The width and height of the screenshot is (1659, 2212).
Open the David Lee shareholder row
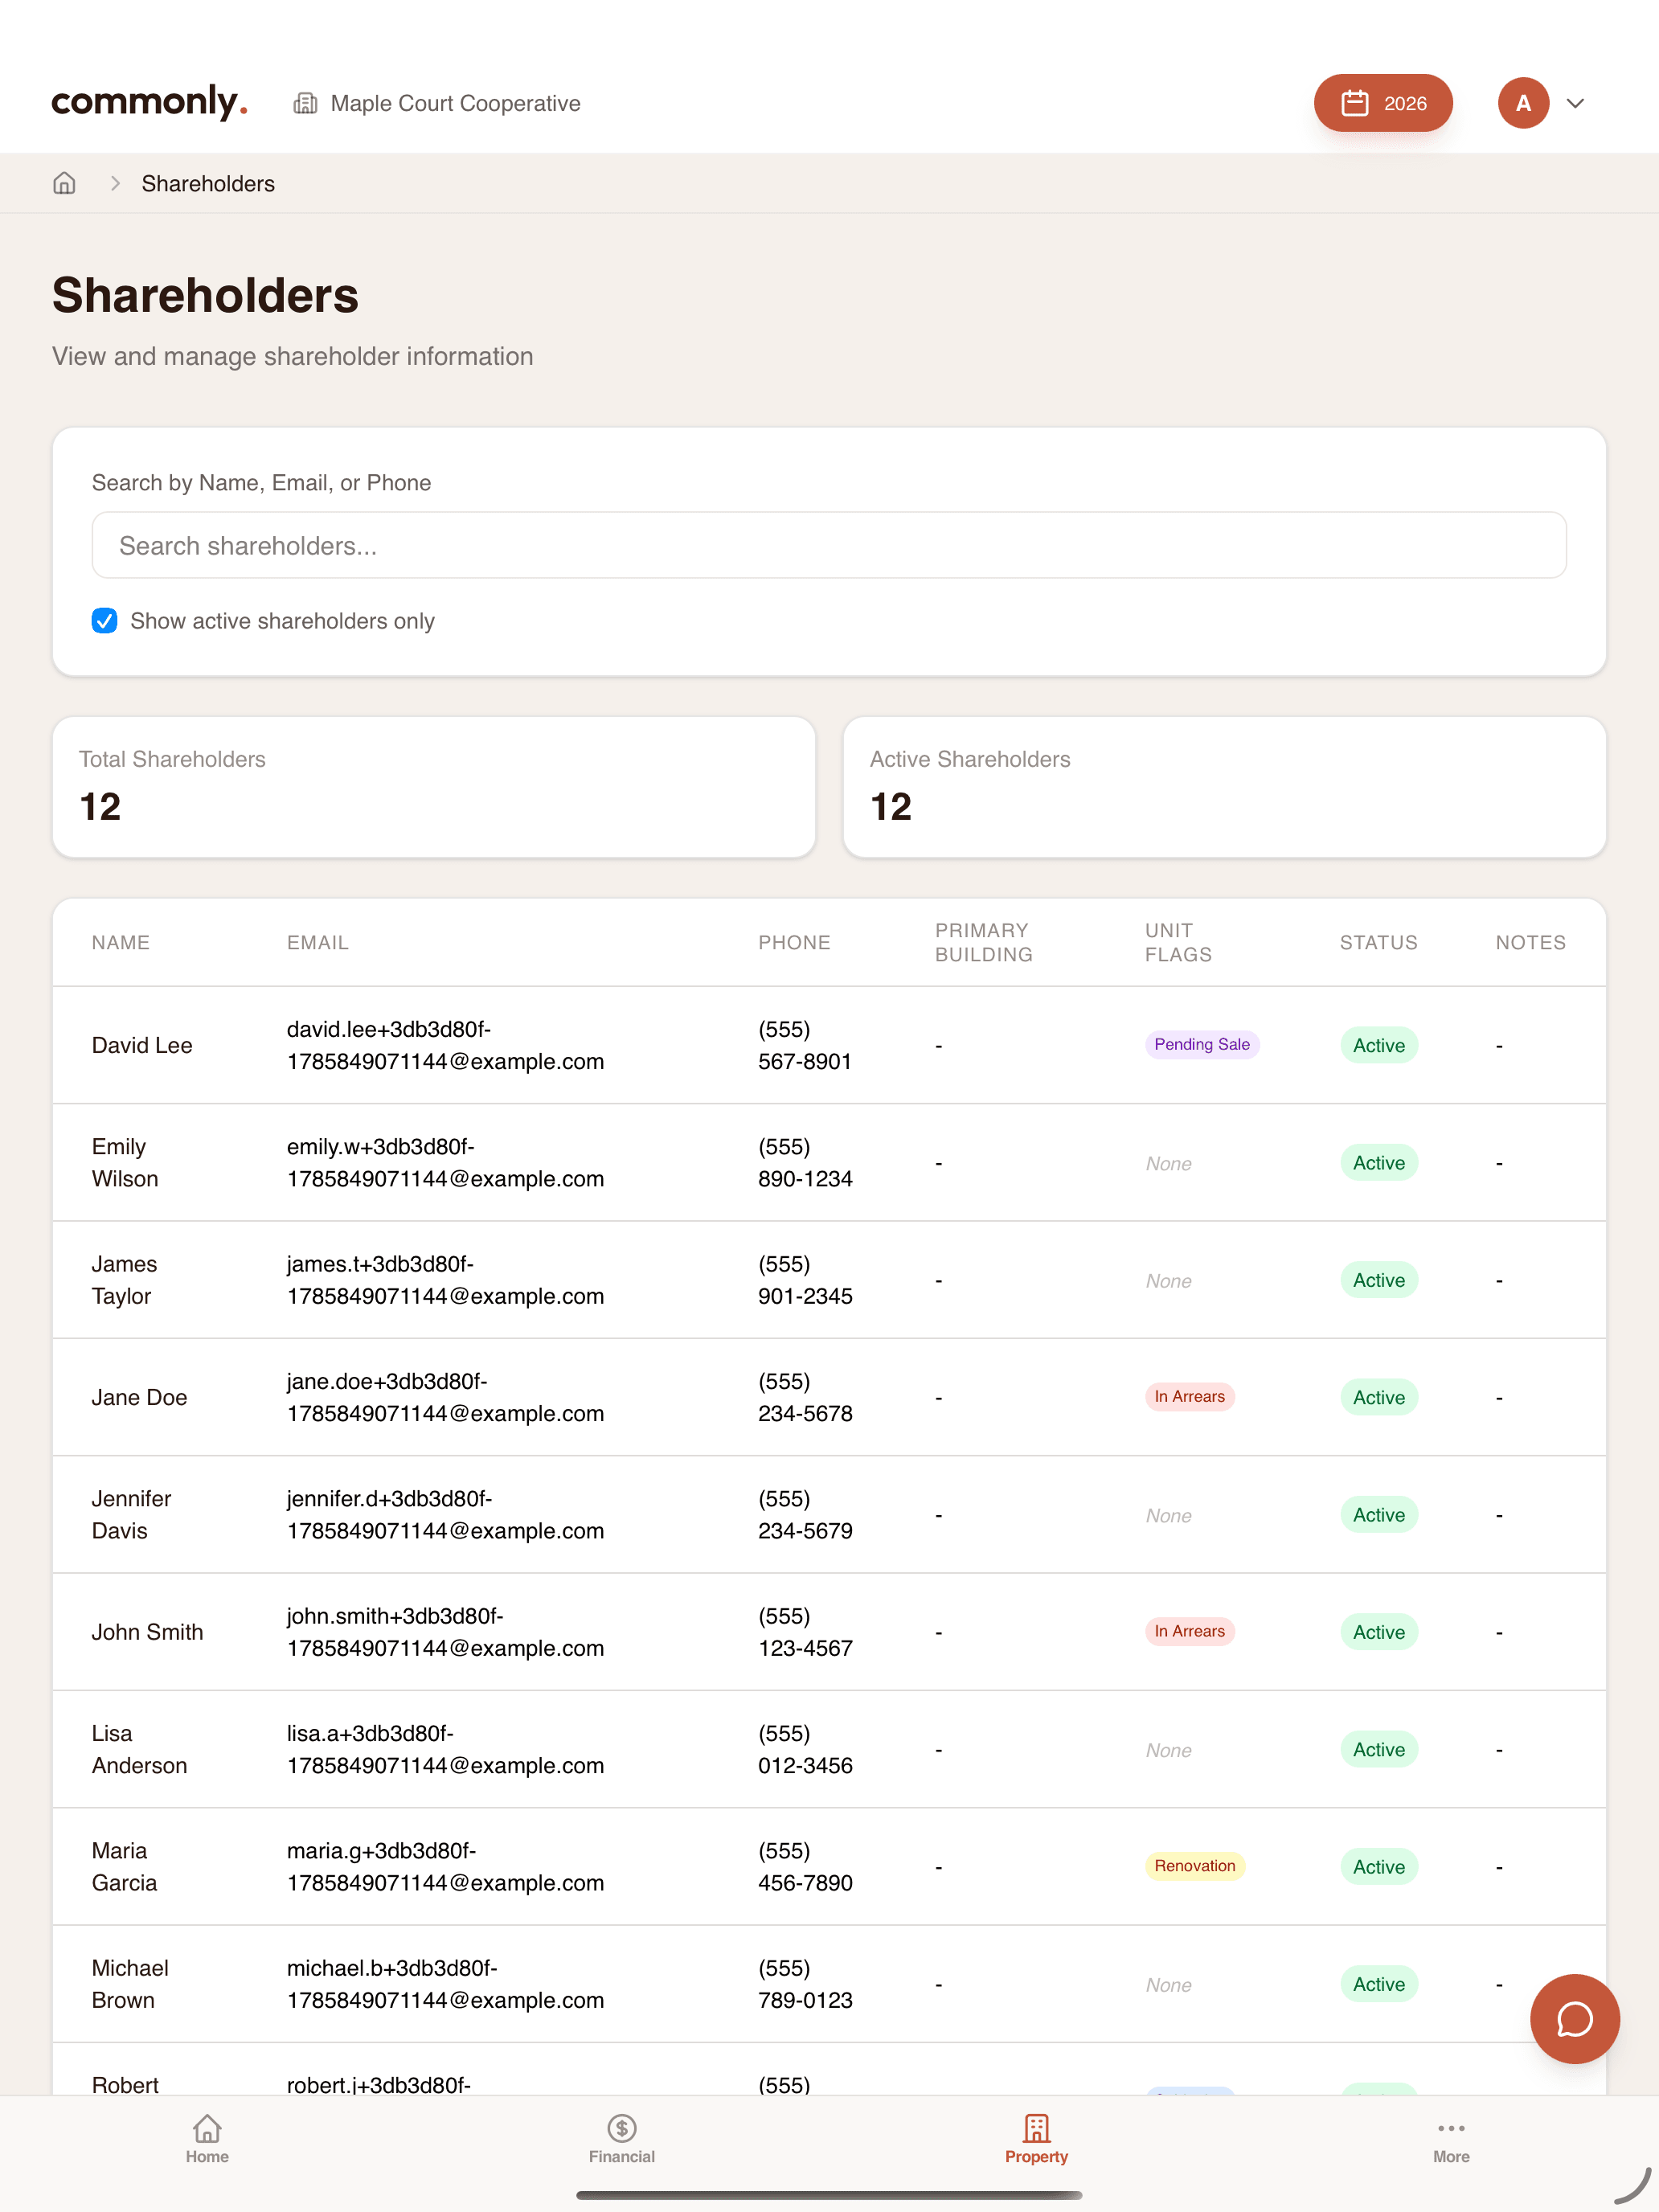829,1045
